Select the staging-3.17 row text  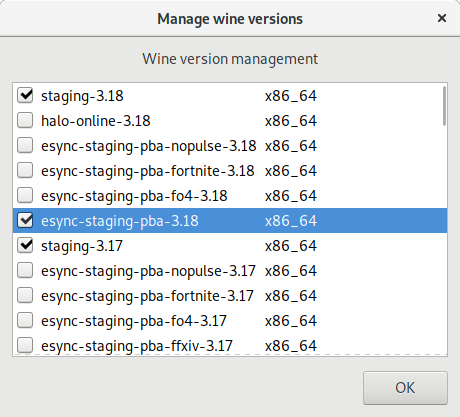tap(82, 246)
